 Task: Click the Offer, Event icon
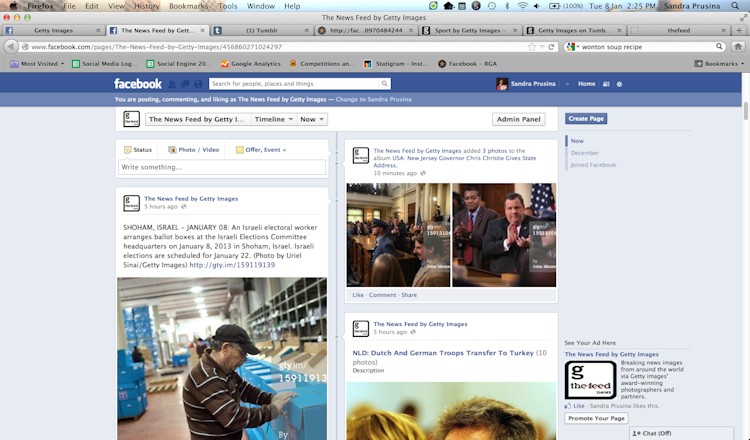coord(240,150)
